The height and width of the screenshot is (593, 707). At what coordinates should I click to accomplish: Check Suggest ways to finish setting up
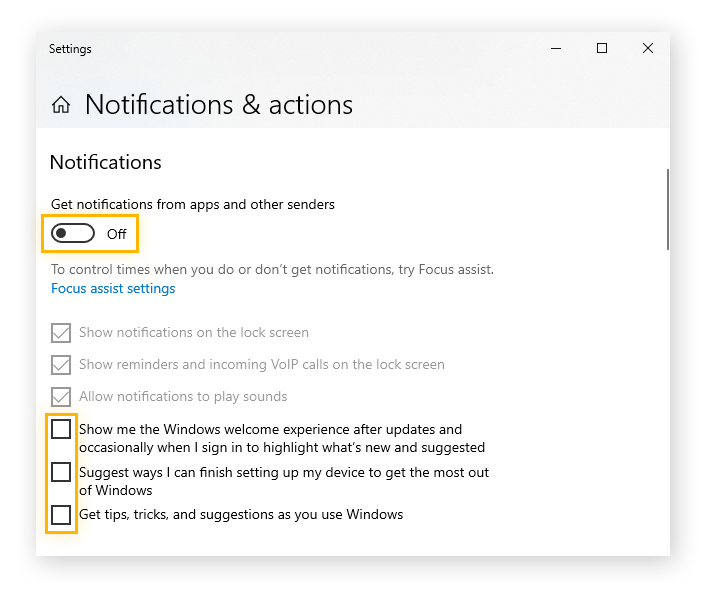coord(61,472)
